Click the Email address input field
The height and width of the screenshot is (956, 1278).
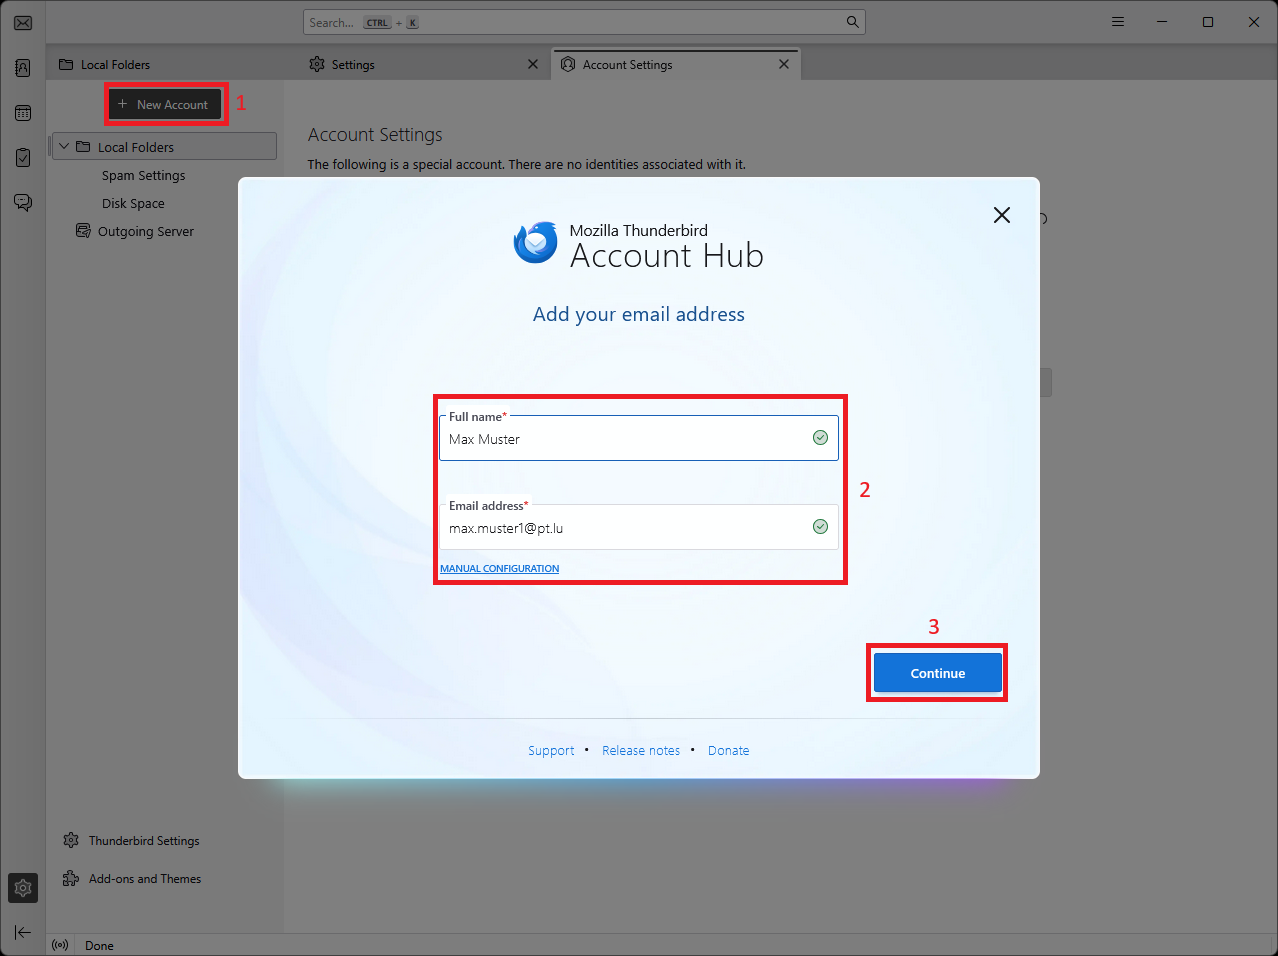[625, 528]
